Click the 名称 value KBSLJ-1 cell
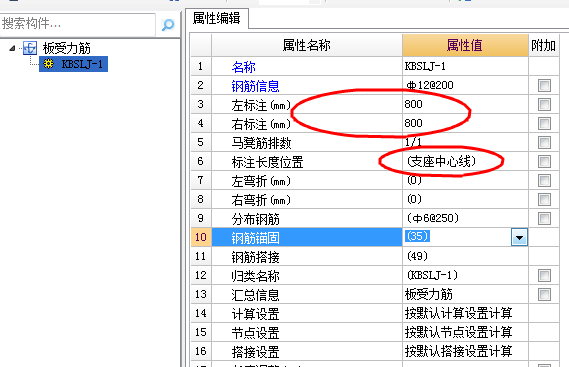The height and width of the screenshot is (367, 569). (x=465, y=66)
